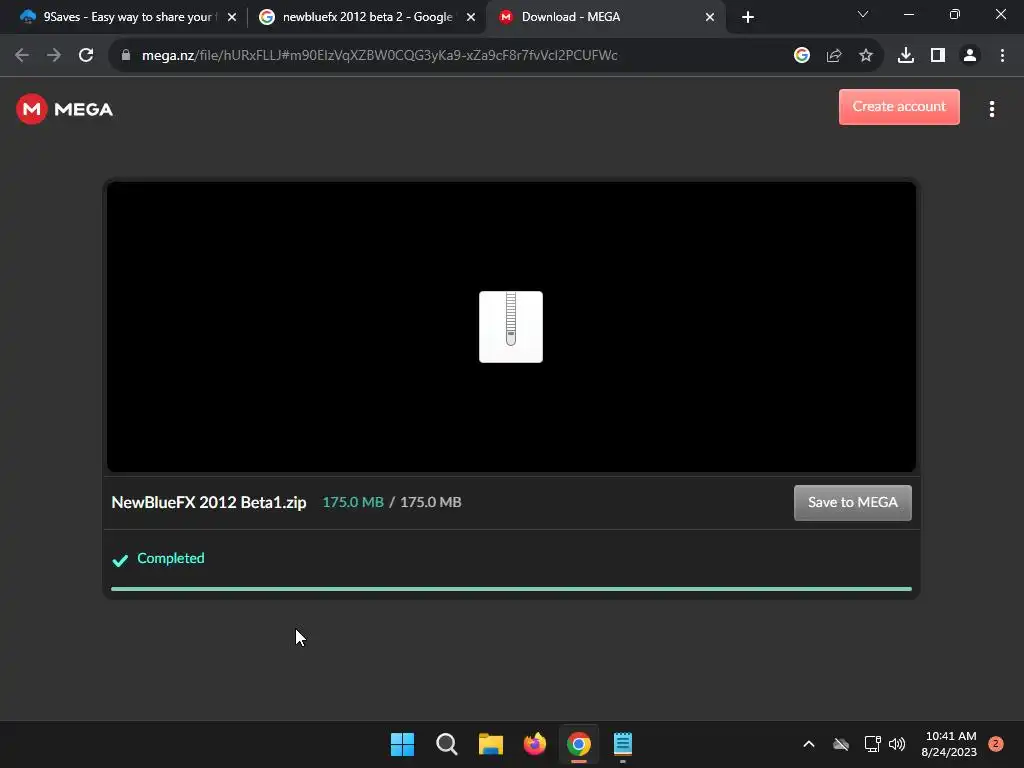Click the Completed status text
Viewport: 1024px width, 768px height.
[x=170, y=558]
